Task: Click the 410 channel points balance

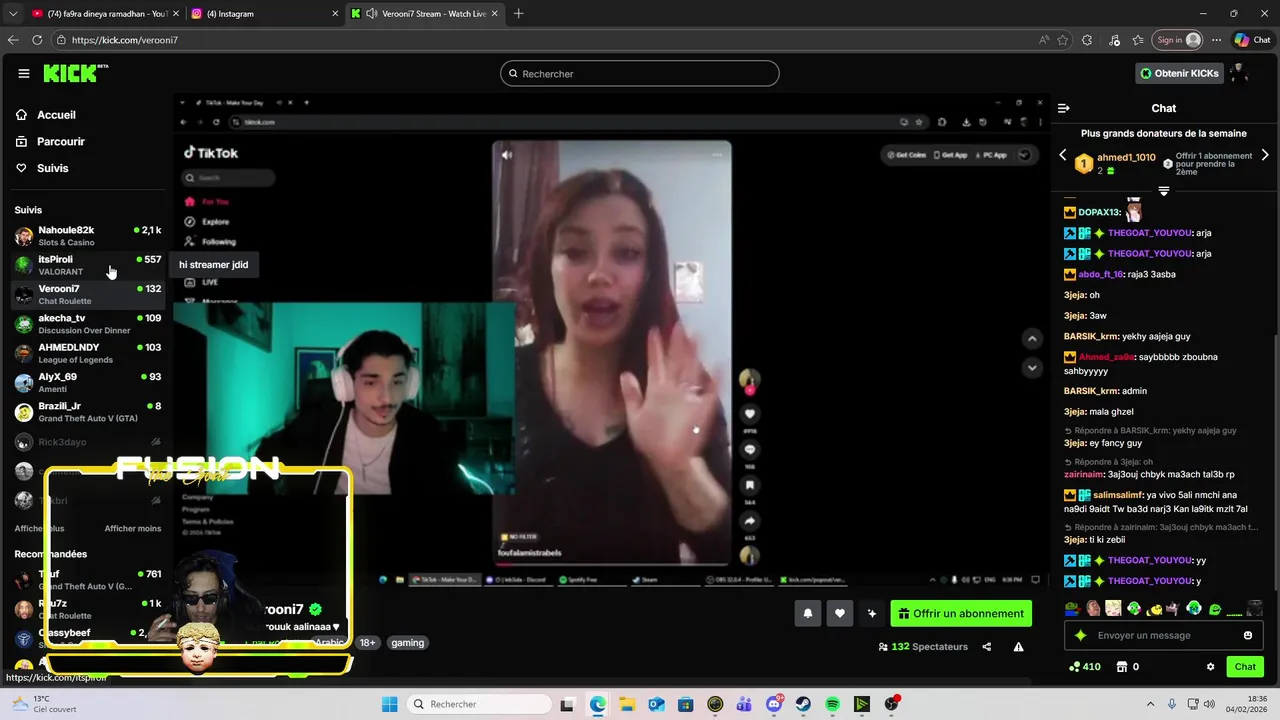Action: click(1085, 667)
